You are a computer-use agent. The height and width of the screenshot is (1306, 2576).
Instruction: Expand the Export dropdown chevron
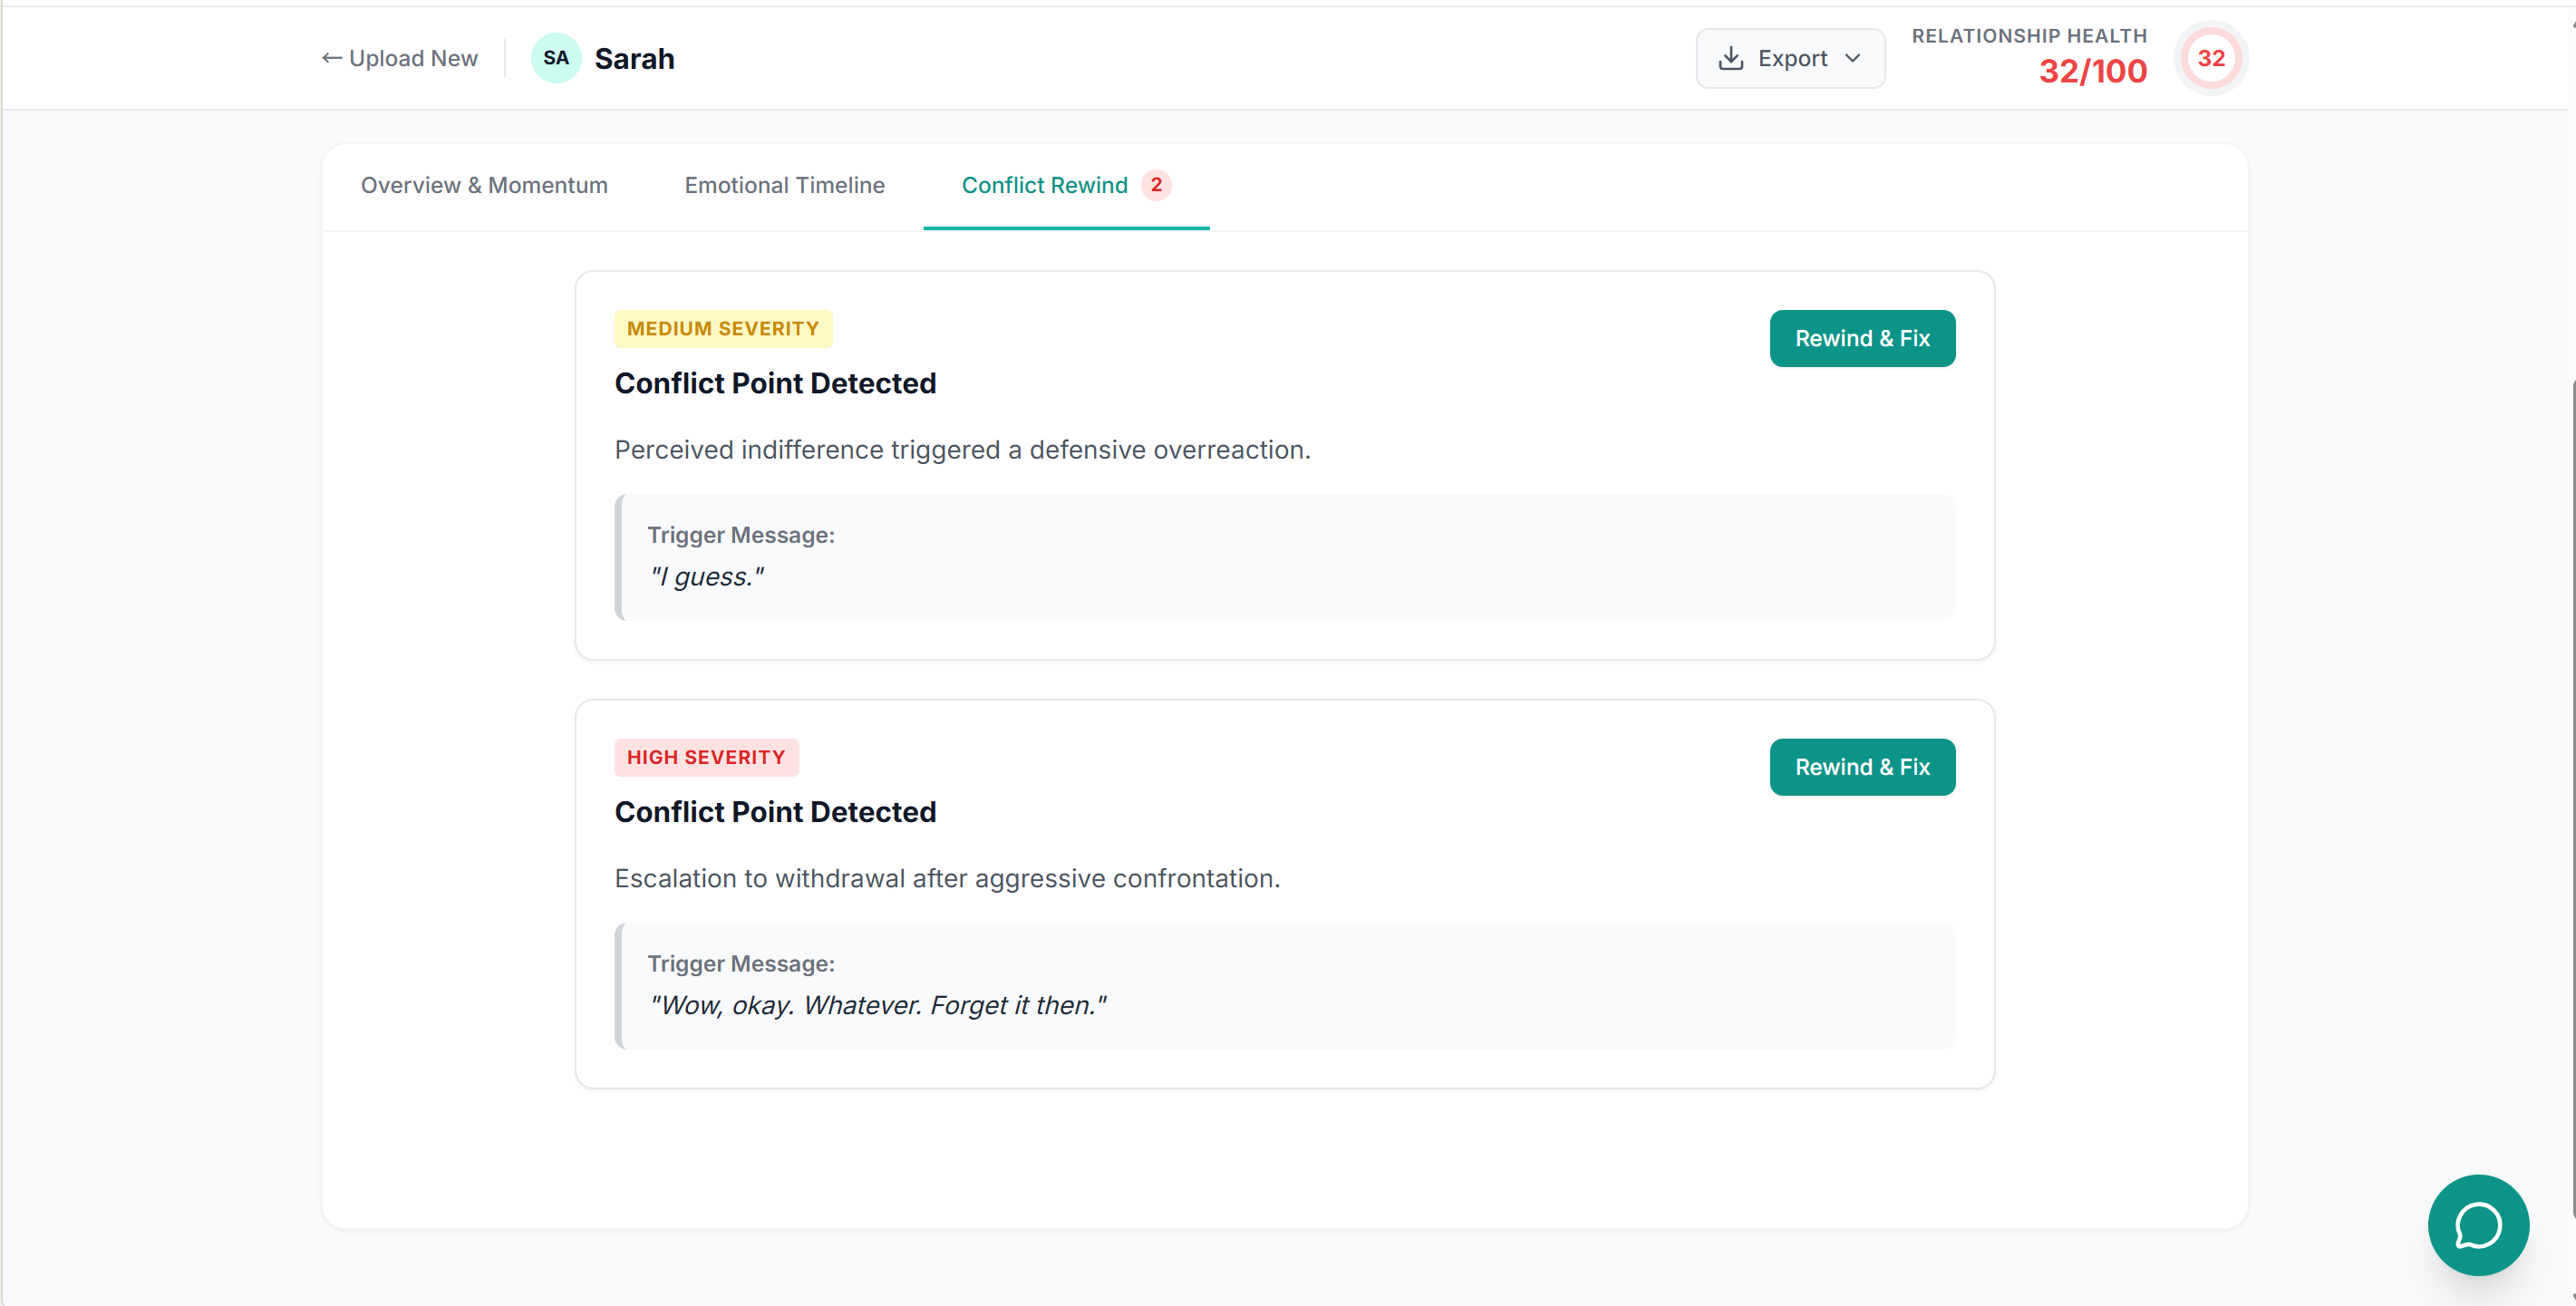(x=1853, y=58)
